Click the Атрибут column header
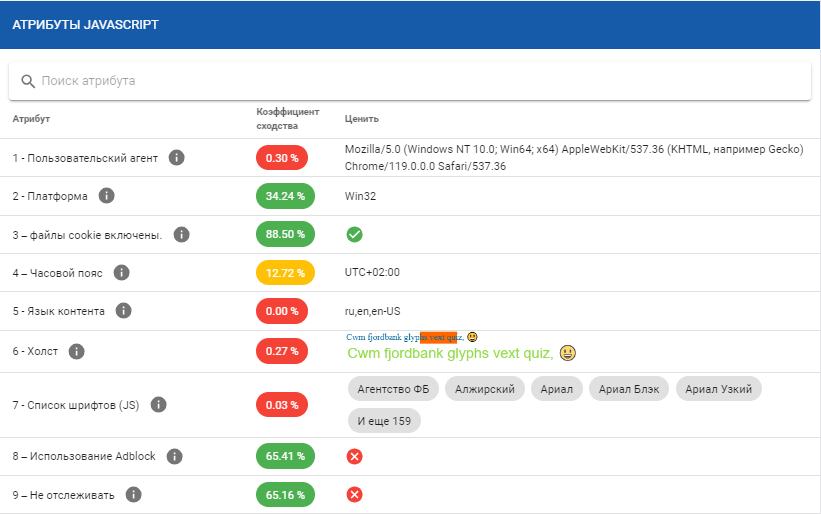This screenshot has height=514, width=821. pyautogui.click(x=31, y=119)
